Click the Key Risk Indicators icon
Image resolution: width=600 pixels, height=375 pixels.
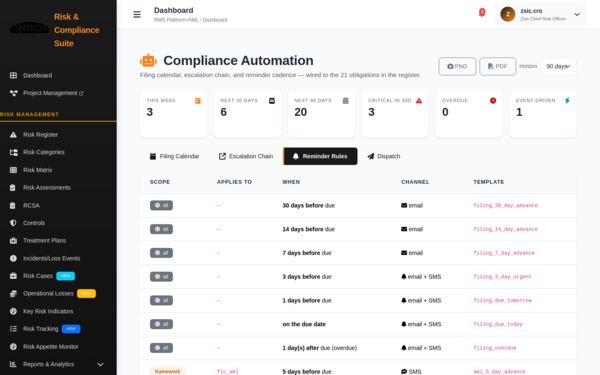[13, 311]
